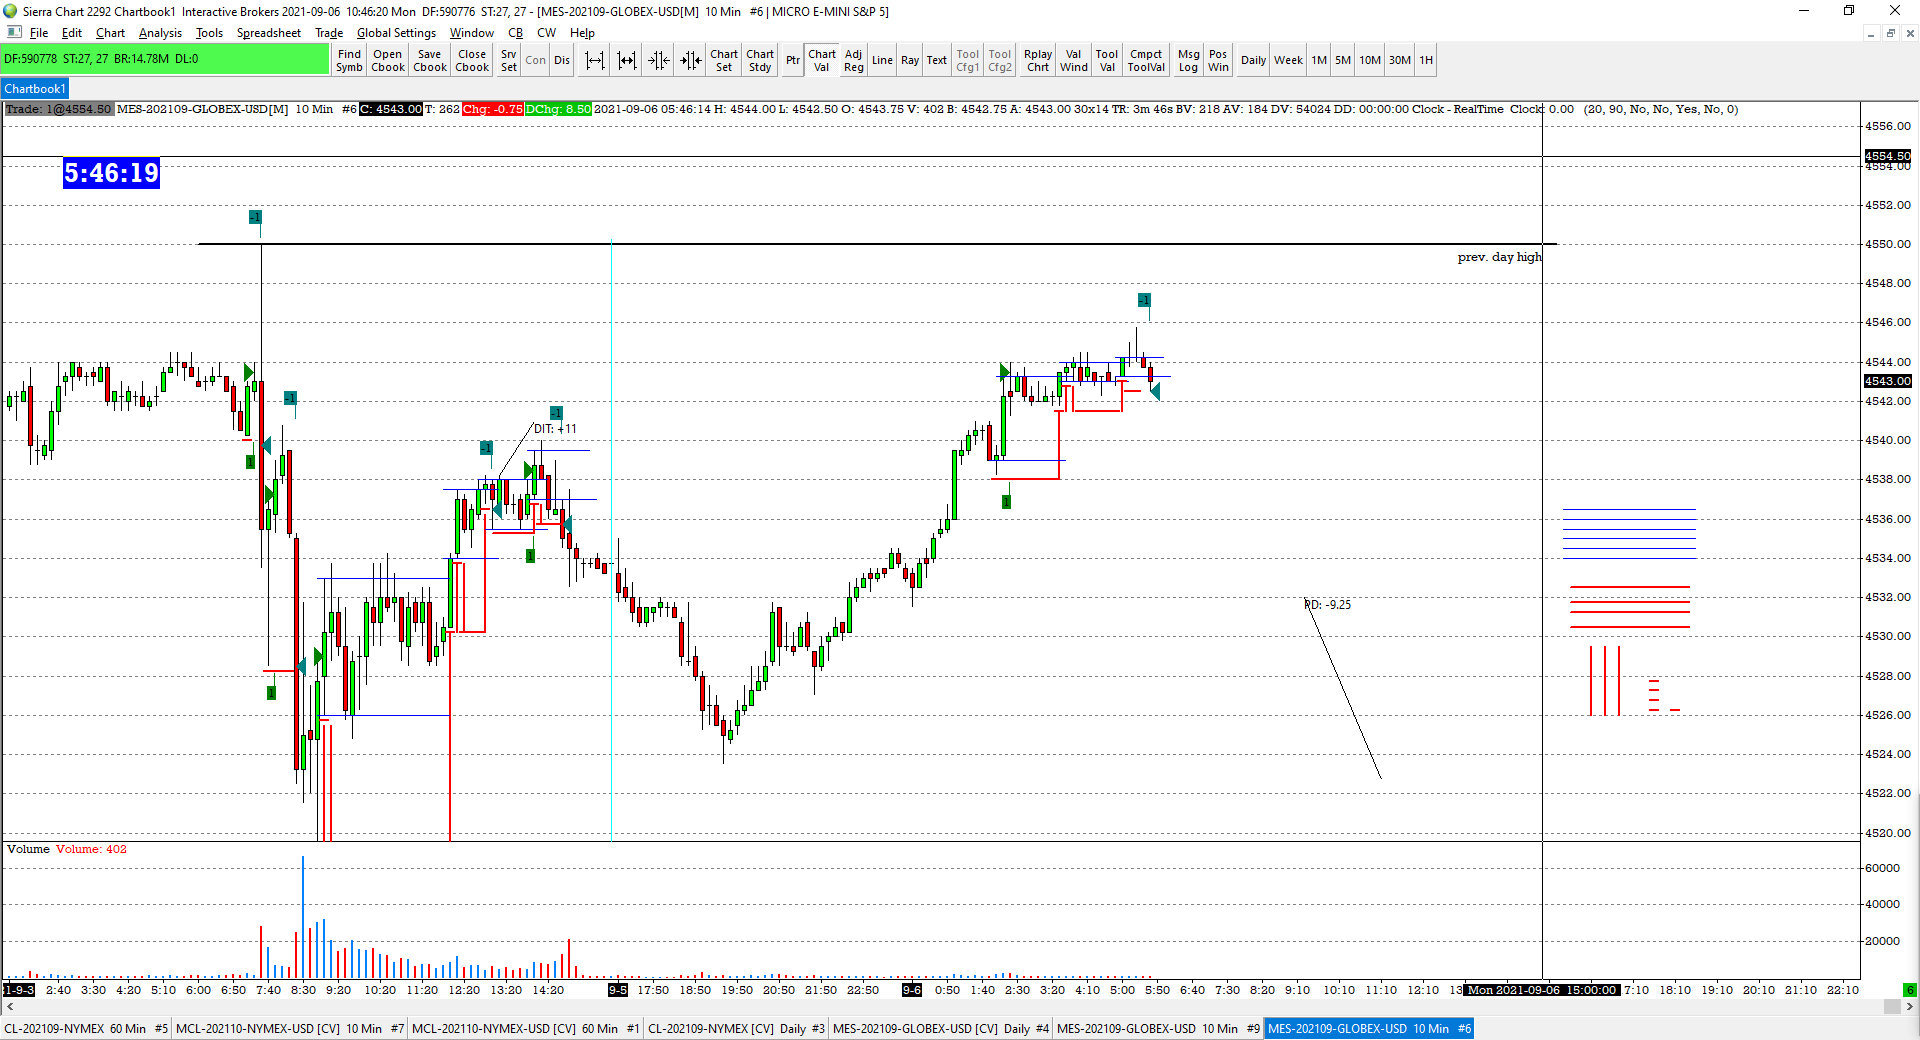This screenshot has width=1920, height=1040.
Task: Click the Dis disconnect button
Action: (x=562, y=61)
